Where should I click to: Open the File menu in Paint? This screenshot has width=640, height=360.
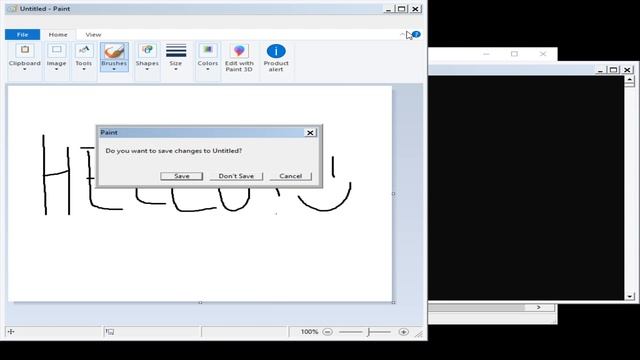tap(22, 35)
